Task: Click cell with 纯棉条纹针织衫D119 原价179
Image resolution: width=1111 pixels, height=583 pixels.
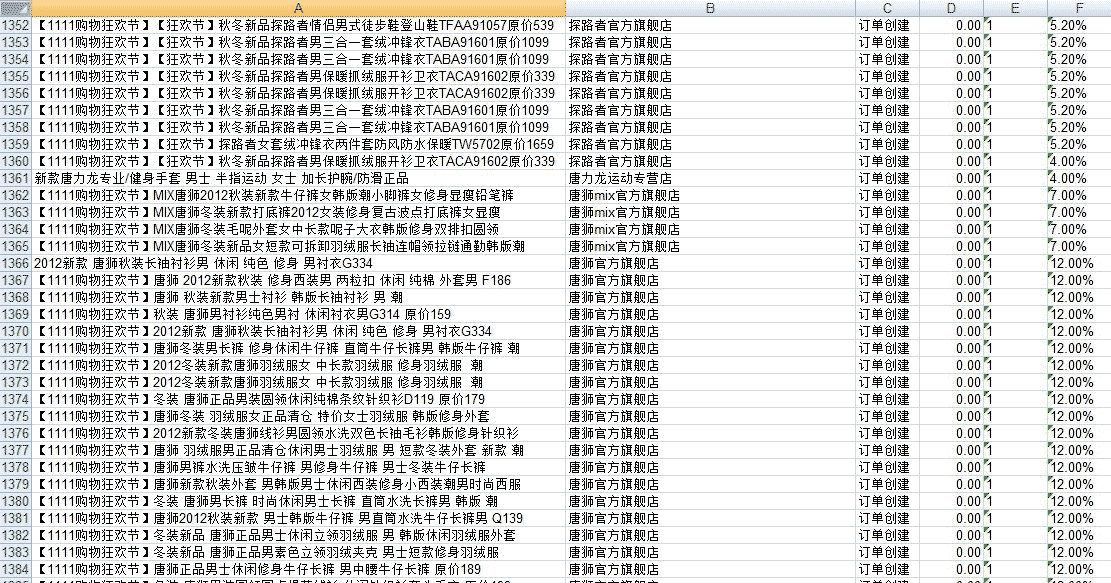Action: coord(298,400)
